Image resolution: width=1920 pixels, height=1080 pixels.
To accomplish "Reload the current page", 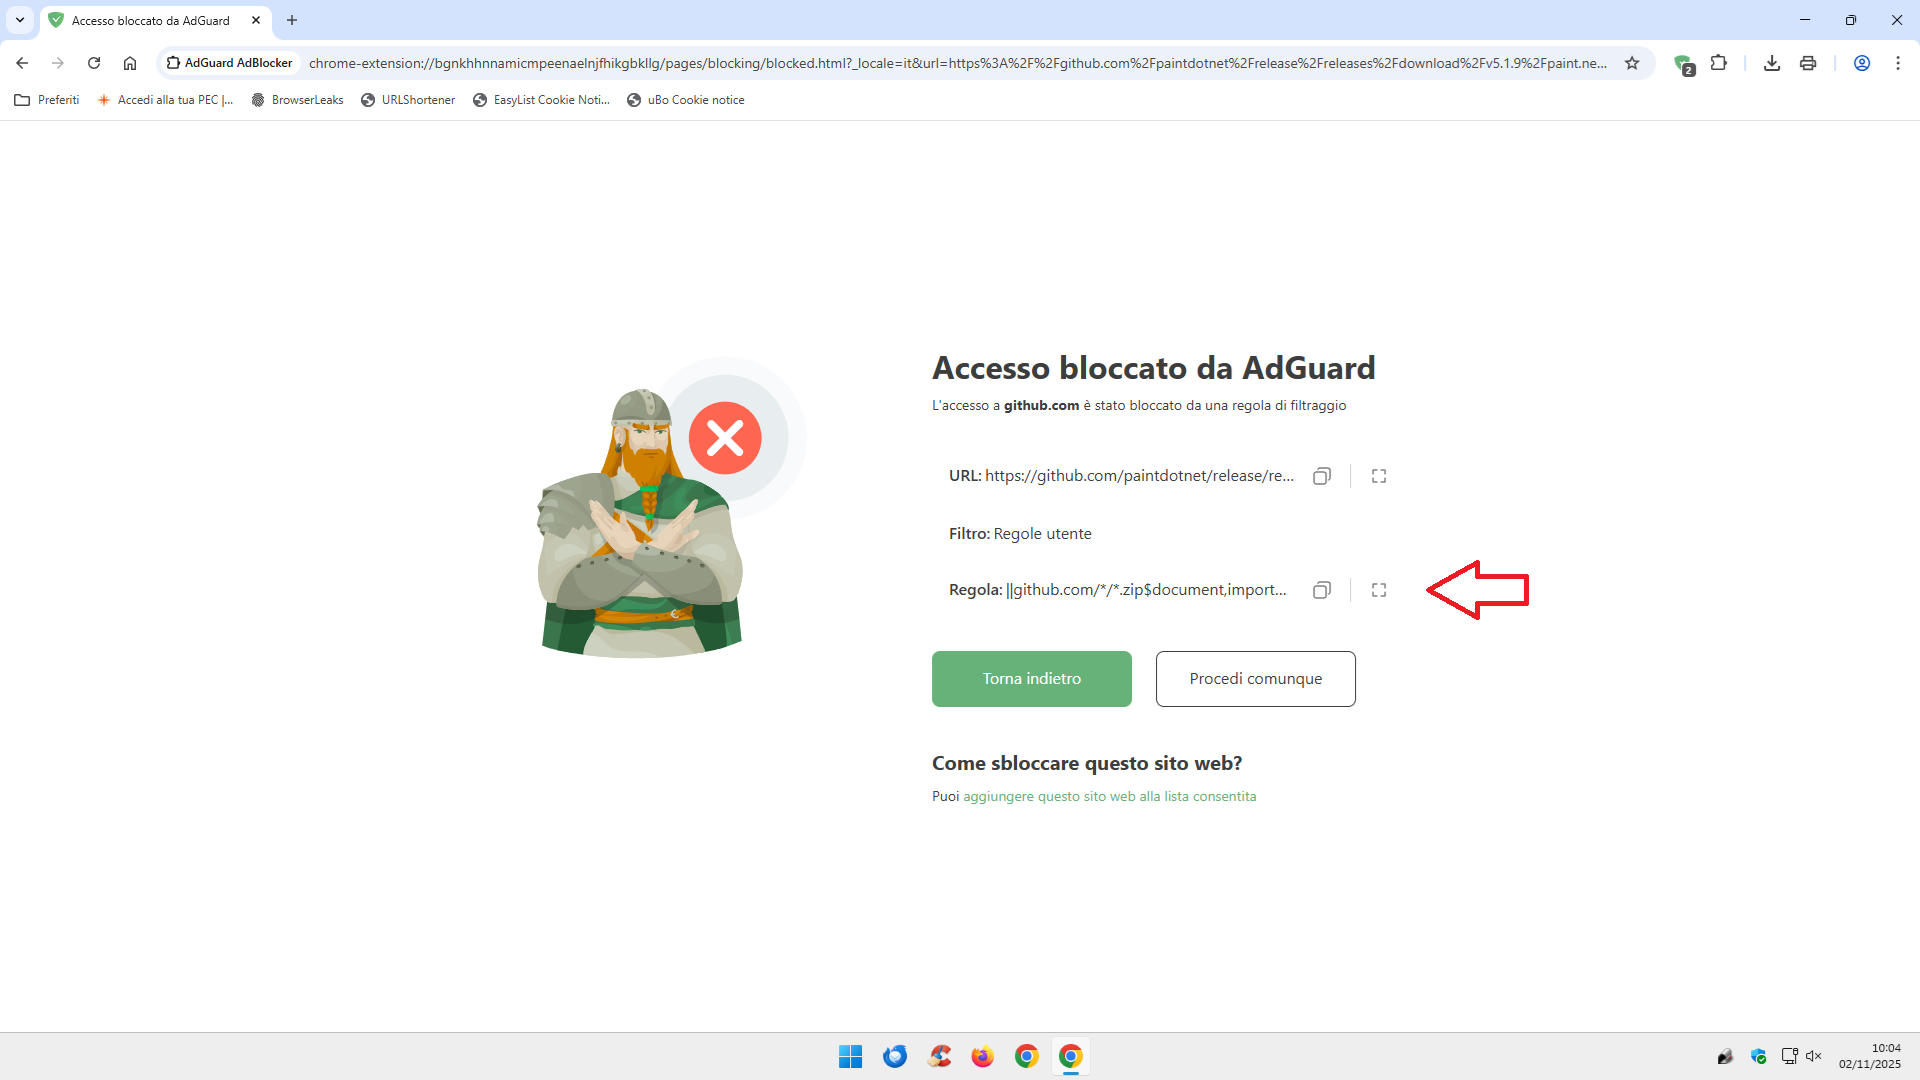I will tap(94, 63).
